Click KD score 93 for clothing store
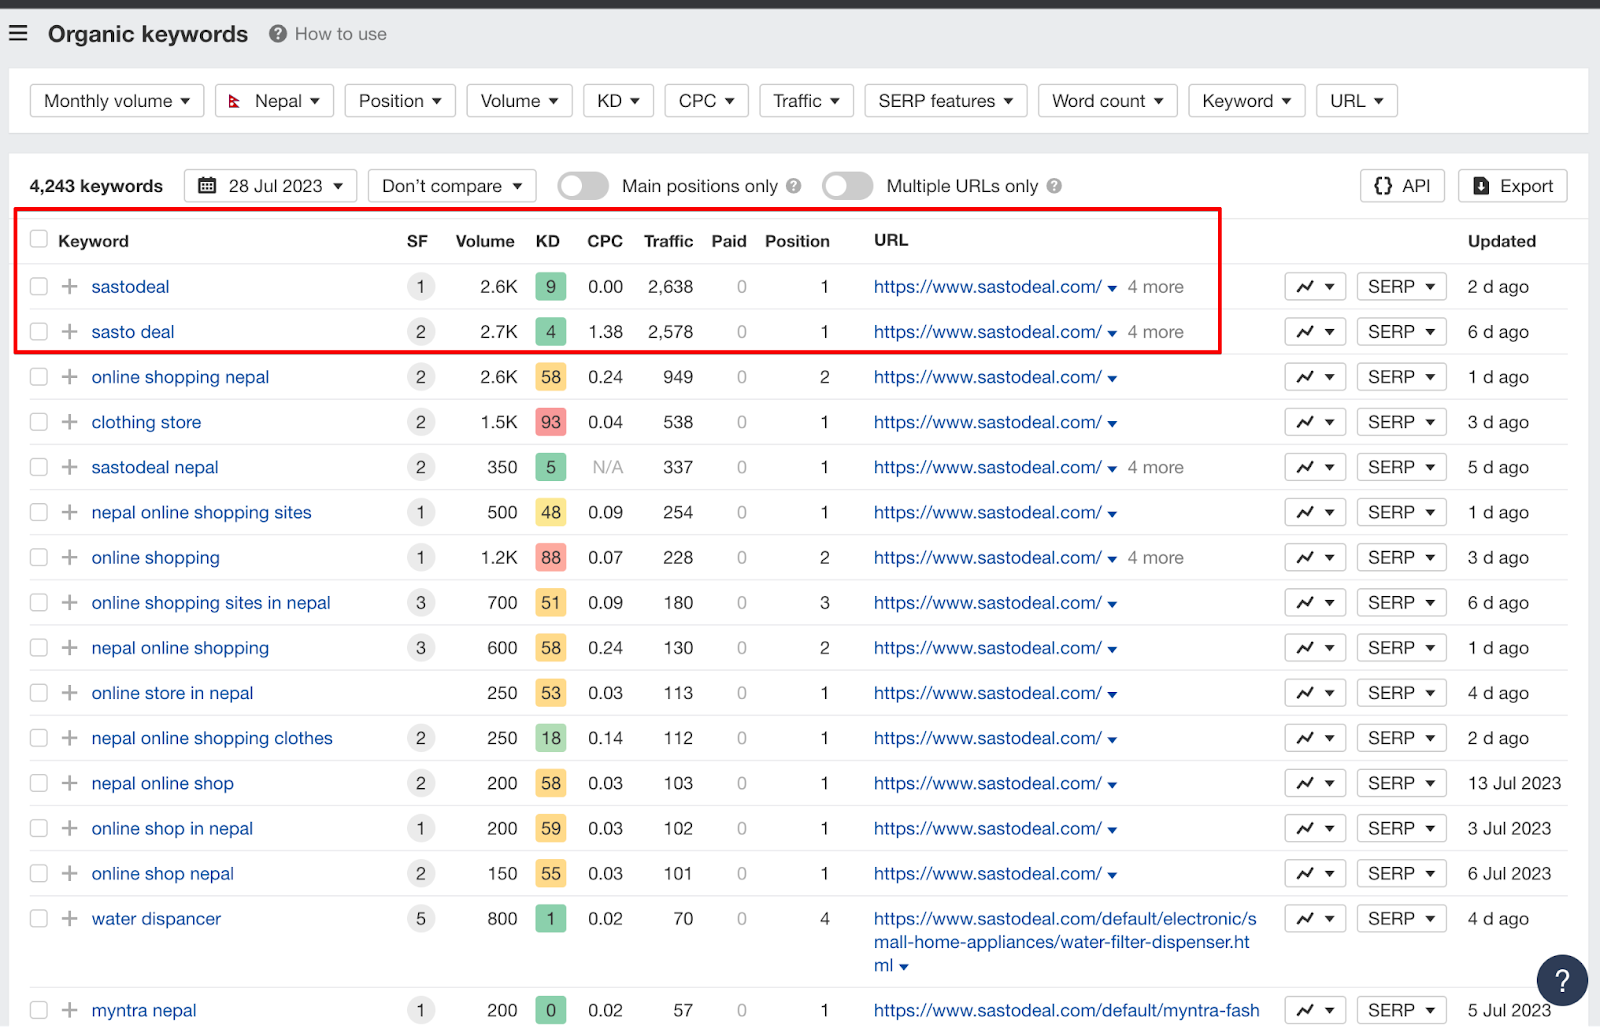1600x1027 pixels. coord(550,422)
